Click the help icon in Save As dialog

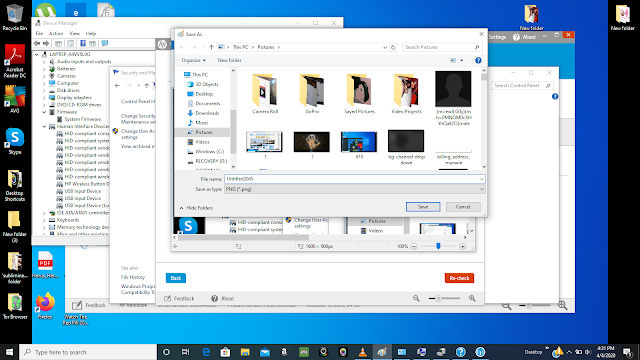478,60
